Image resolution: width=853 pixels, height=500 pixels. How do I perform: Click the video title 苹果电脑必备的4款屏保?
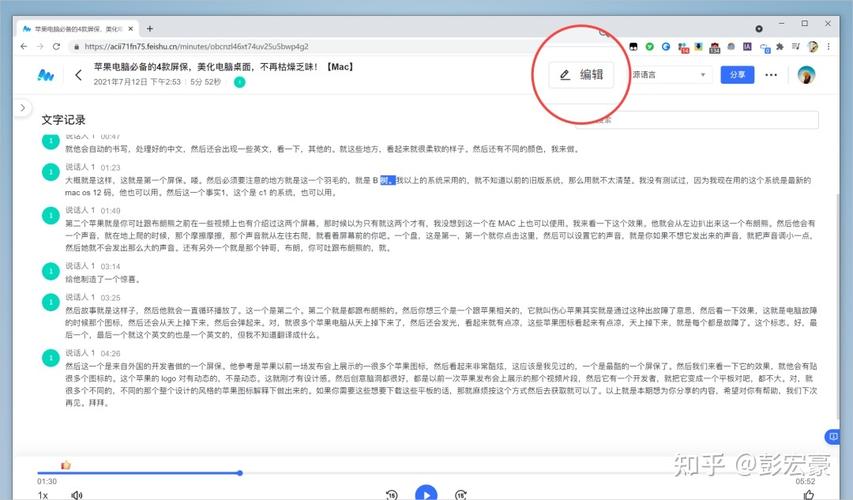click(224, 67)
